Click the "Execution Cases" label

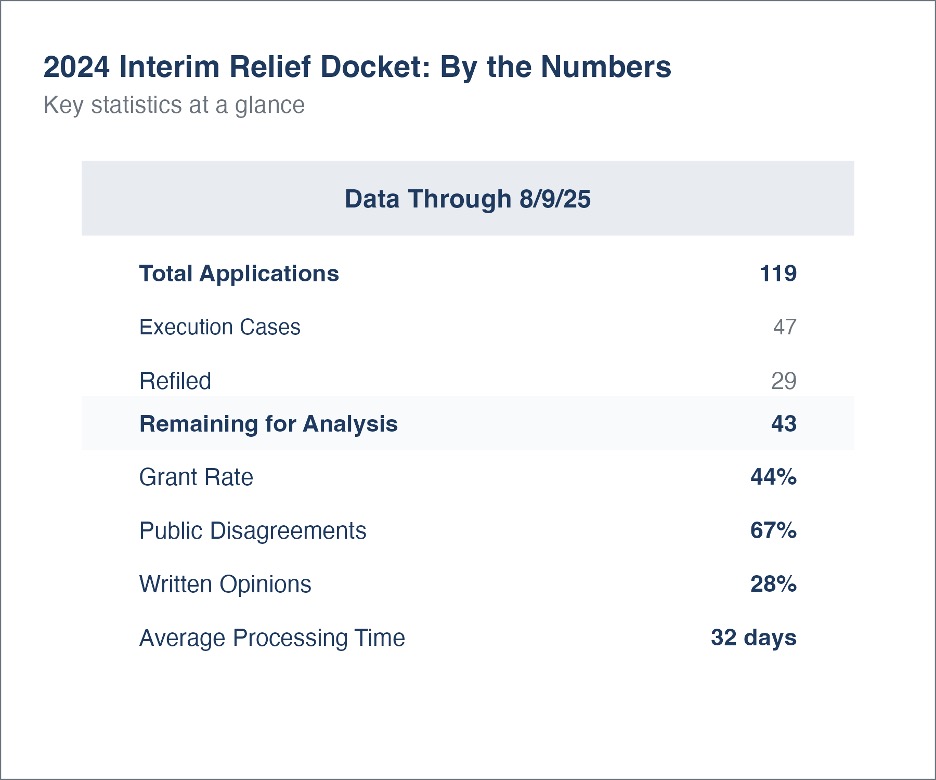tap(220, 327)
